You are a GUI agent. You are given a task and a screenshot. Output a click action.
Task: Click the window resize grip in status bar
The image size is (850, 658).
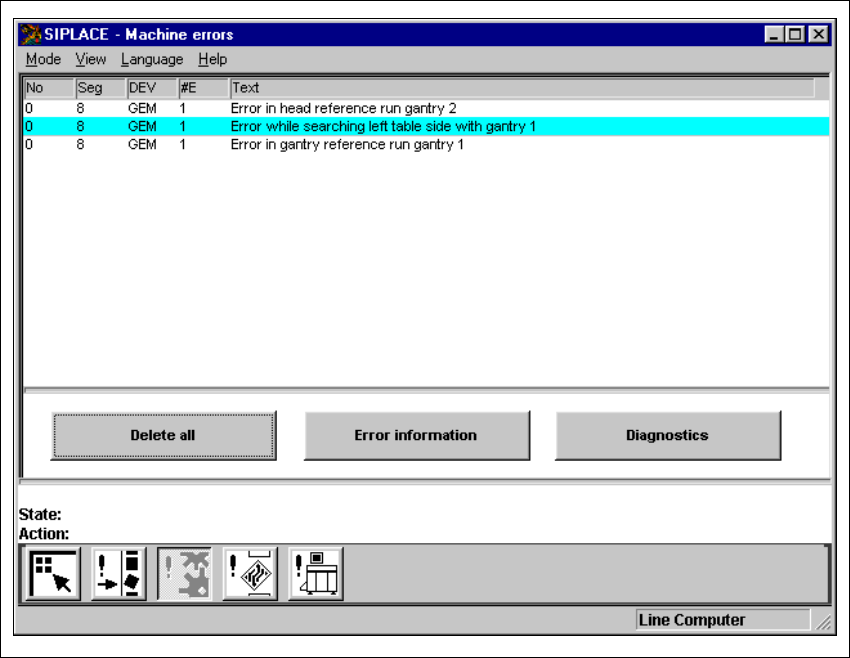823,622
